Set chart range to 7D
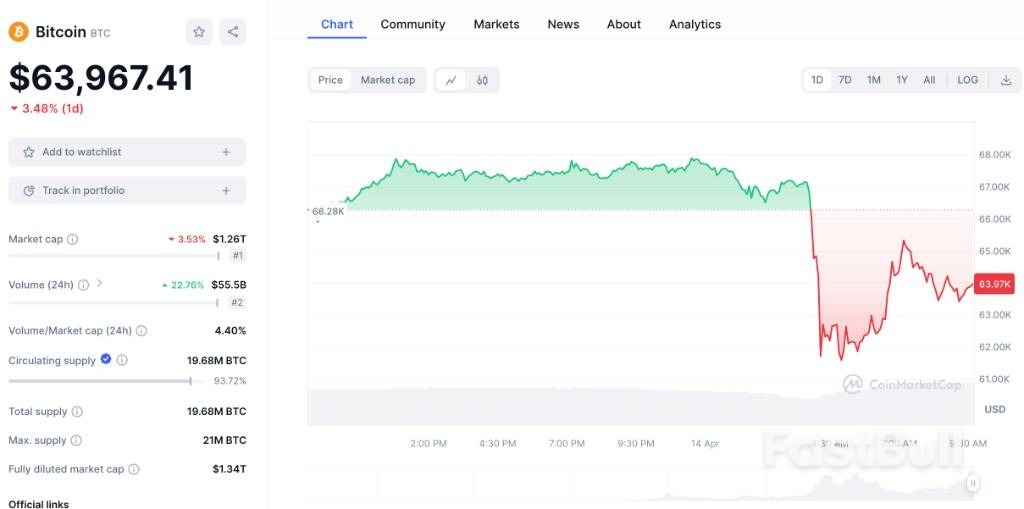 [845, 80]
